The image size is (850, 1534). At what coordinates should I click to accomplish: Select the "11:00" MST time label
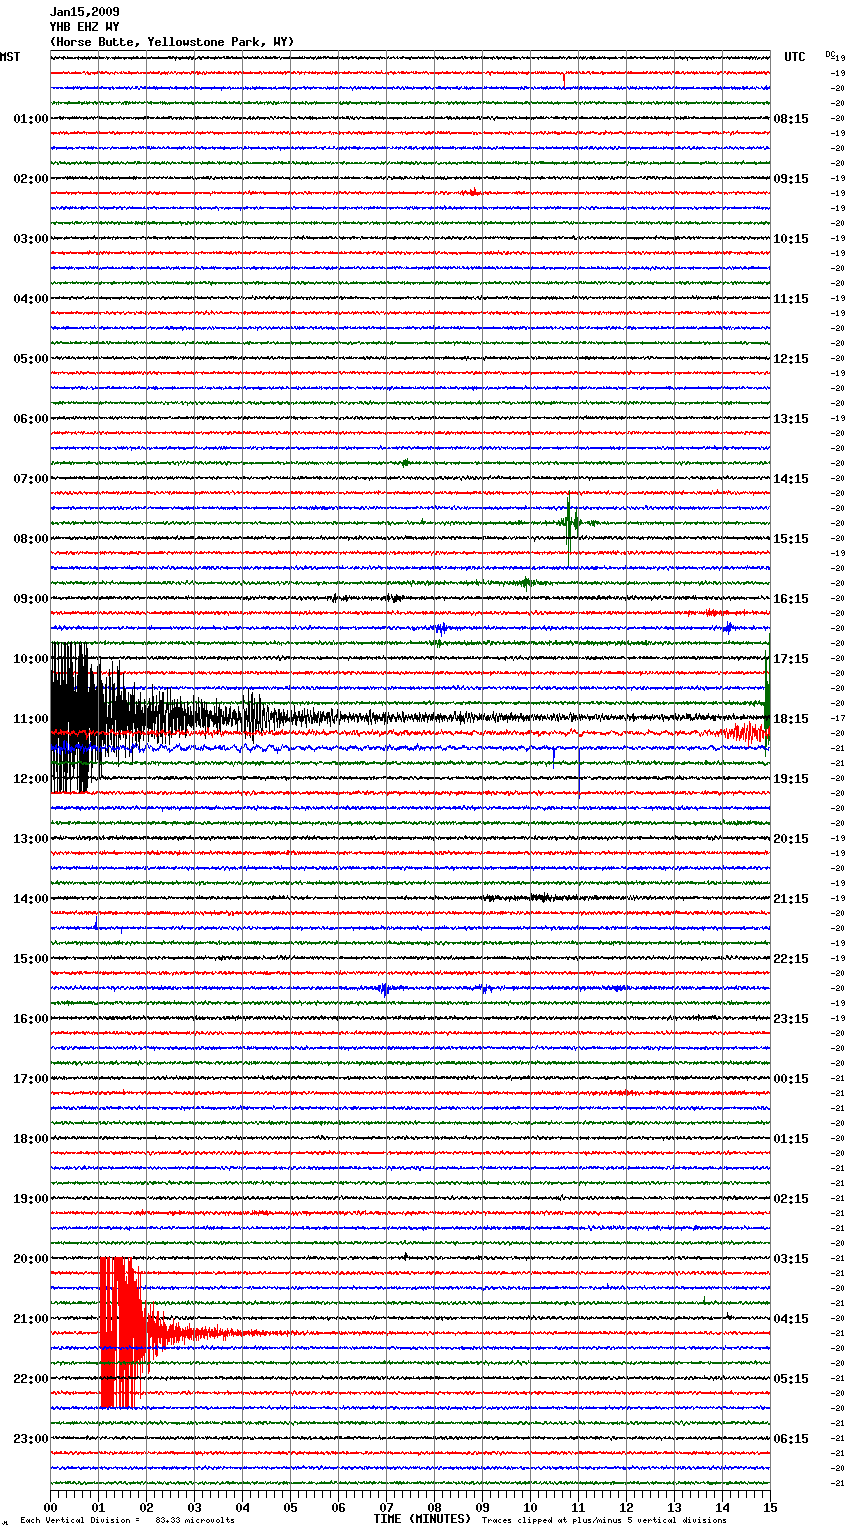click(31, 719)
